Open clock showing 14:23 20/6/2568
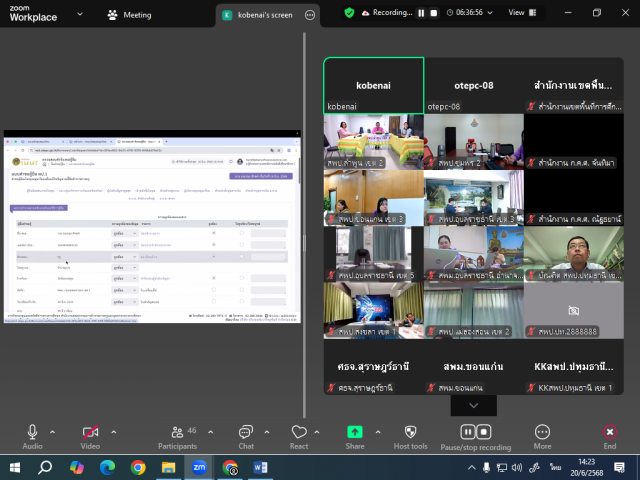 (587, 467)
